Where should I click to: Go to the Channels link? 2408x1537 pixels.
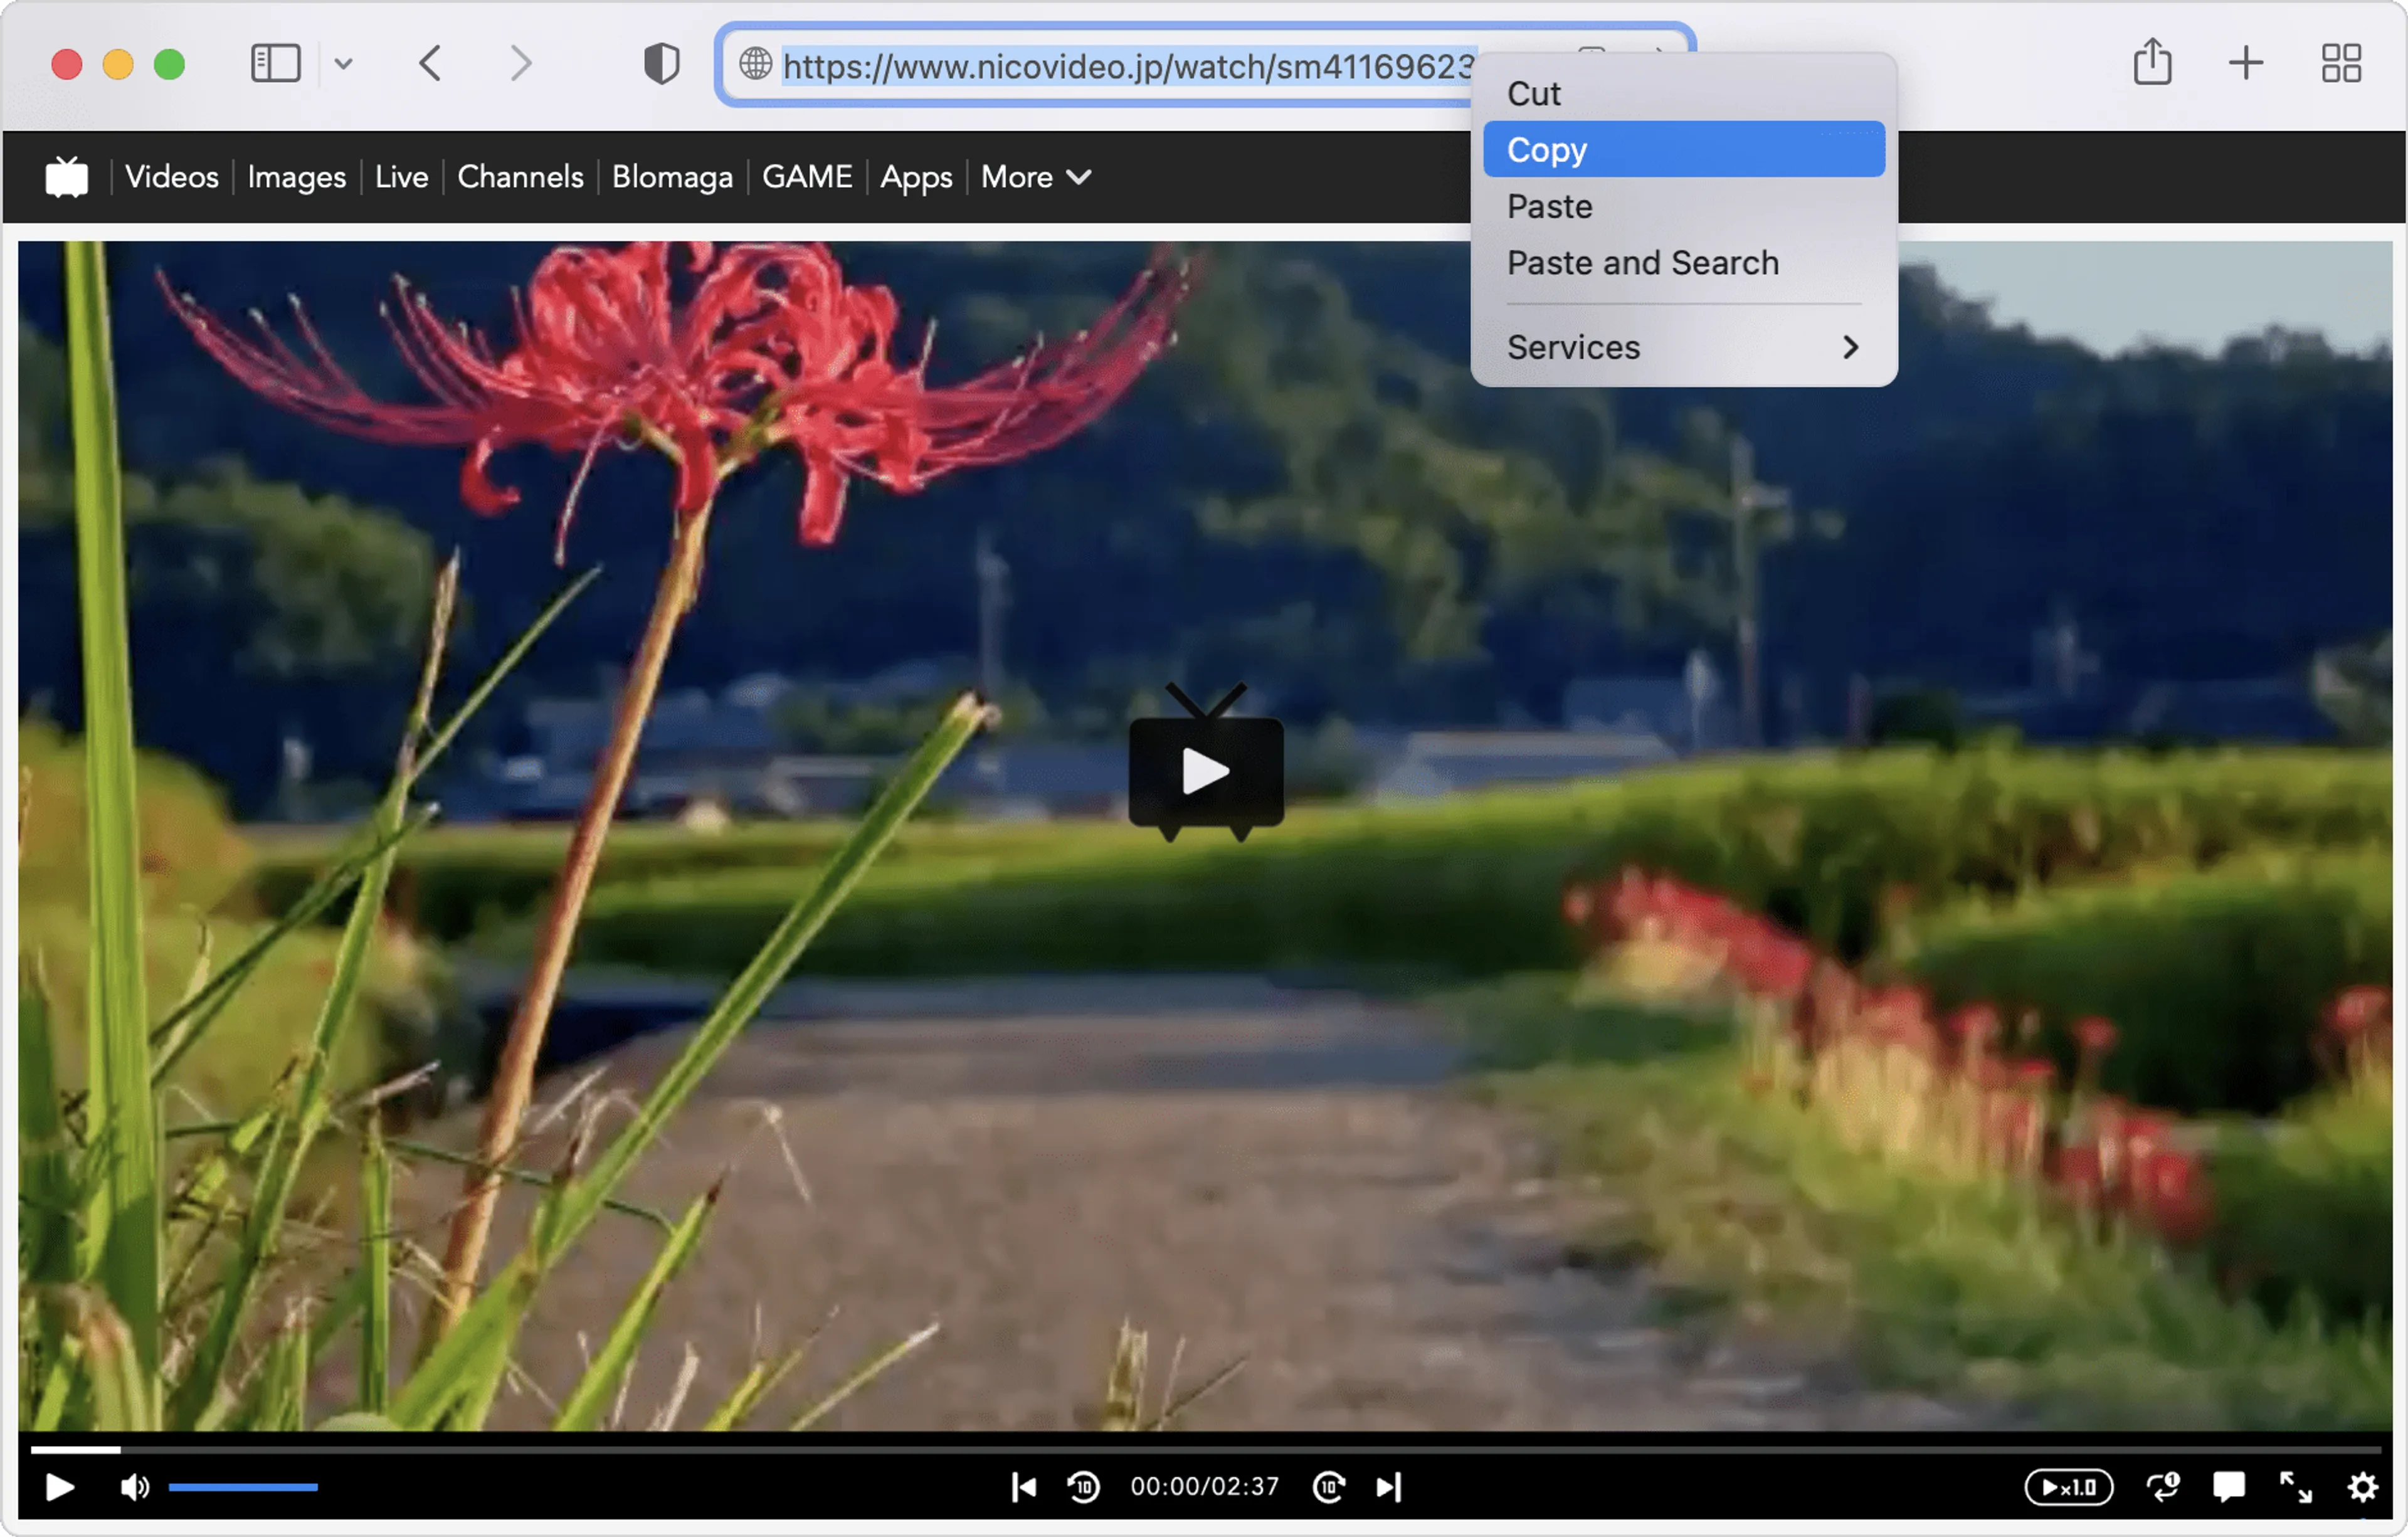520,177
